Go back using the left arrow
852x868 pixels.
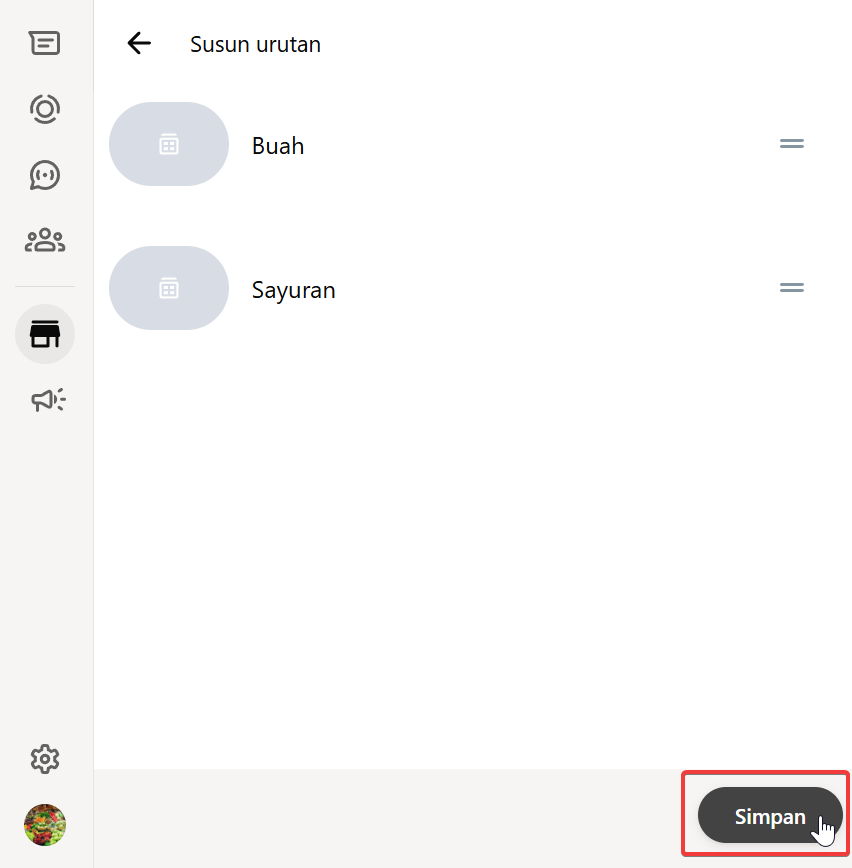tap(139, 43)
